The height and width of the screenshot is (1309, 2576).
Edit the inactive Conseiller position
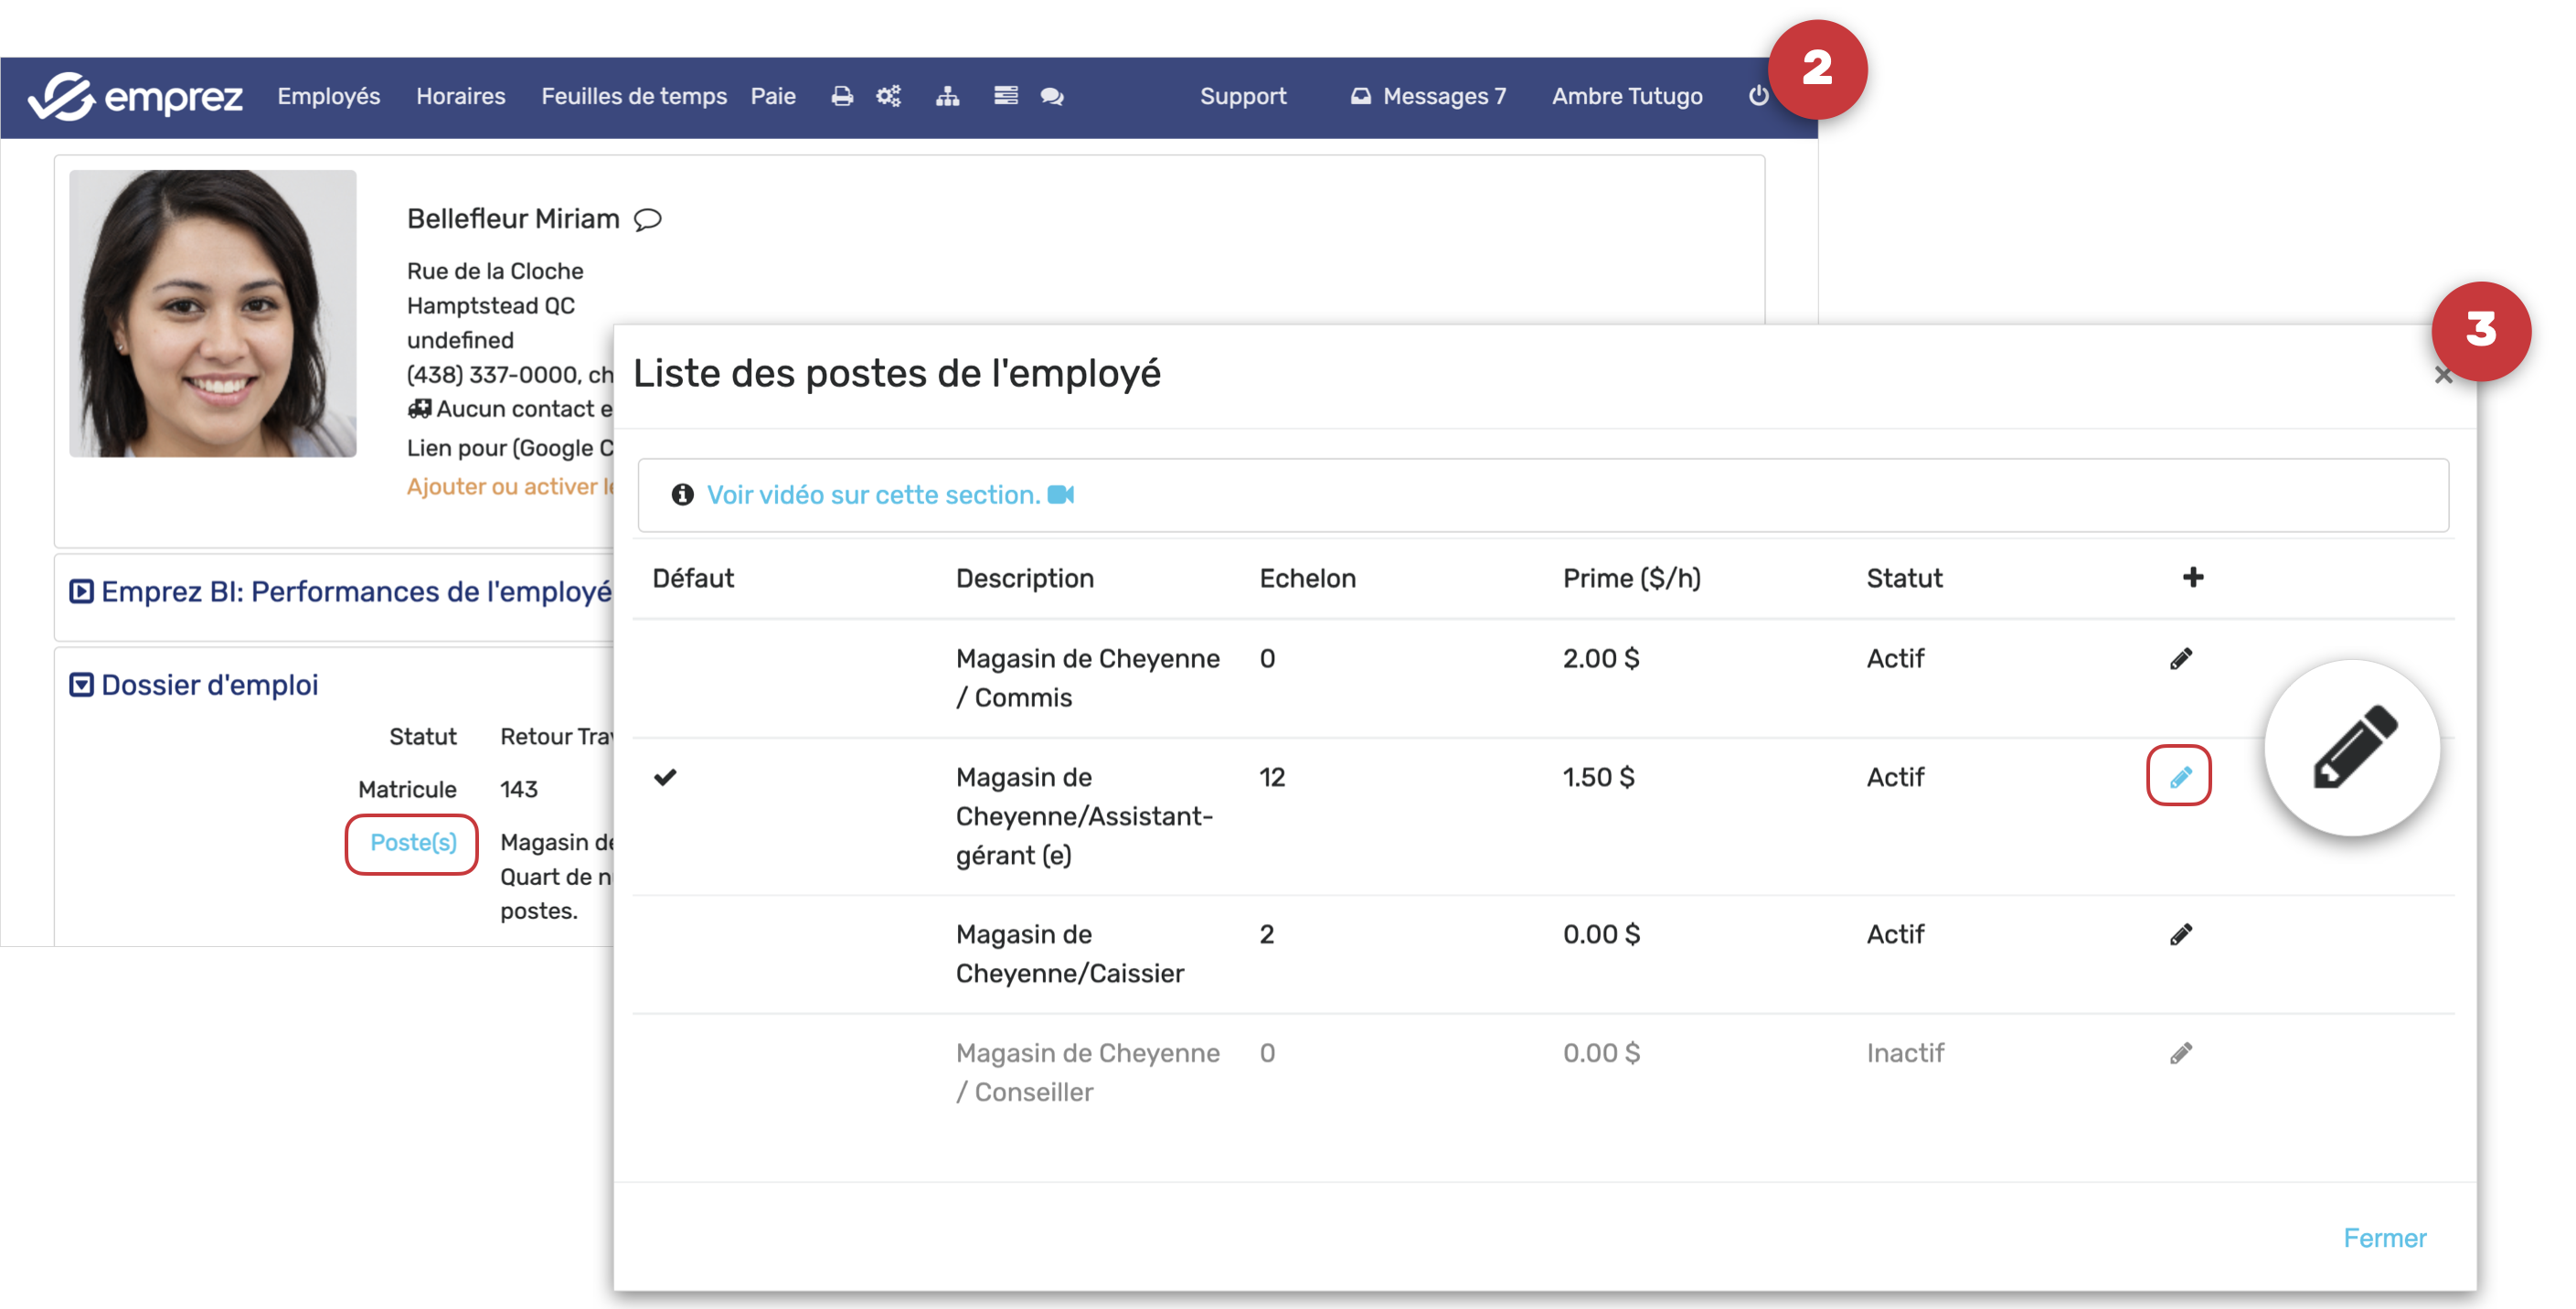(x=2180, y=1053)
